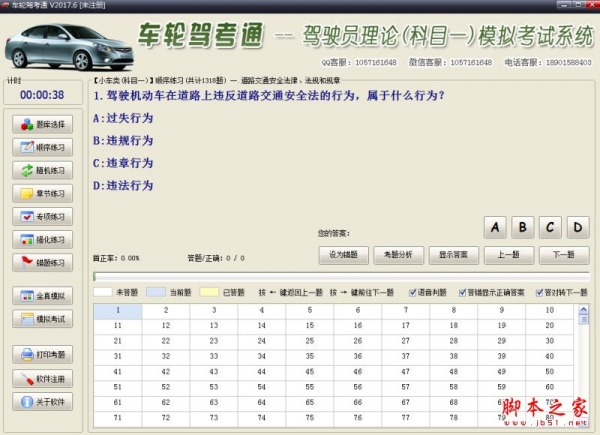
Task: Click 打印考题 print questions button
Action: pyautogui.click(x=42, y=355)
